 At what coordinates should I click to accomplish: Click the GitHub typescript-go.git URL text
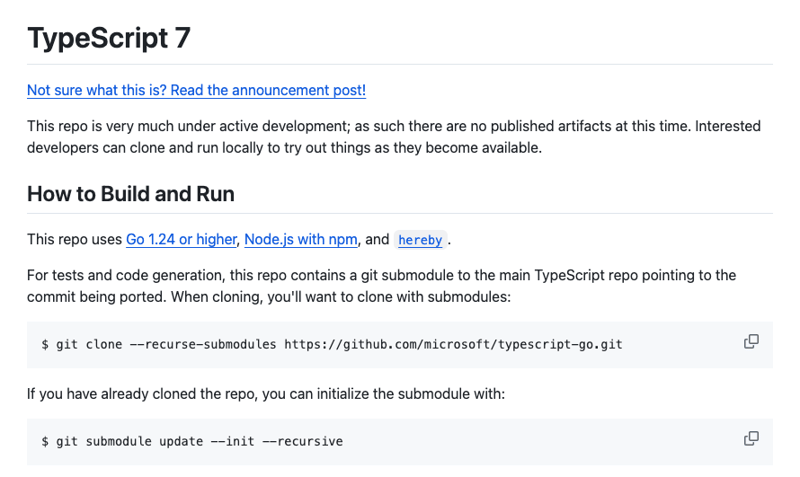tap(453, 344)
